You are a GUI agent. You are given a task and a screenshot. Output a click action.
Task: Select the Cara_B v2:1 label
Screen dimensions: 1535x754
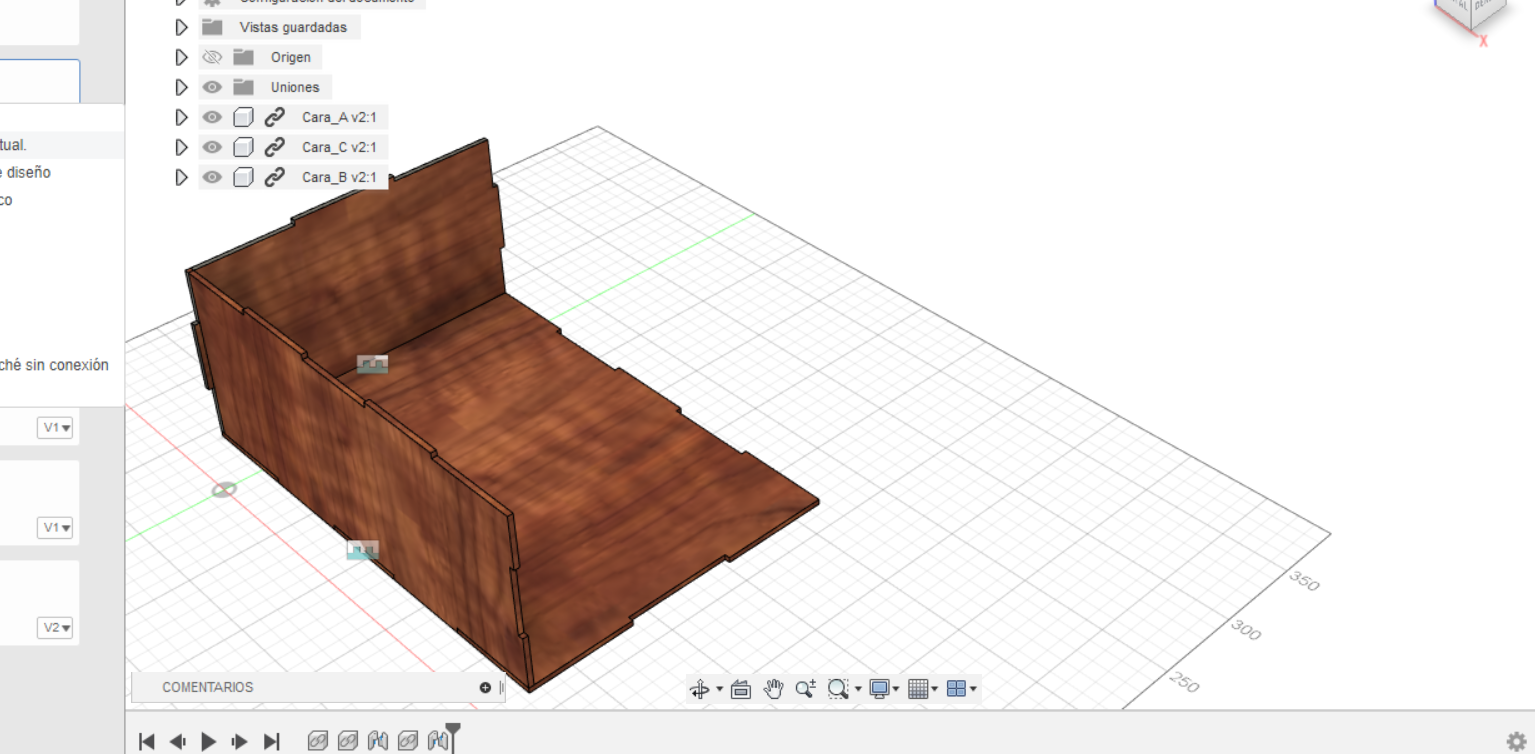[x=339, y=177]
